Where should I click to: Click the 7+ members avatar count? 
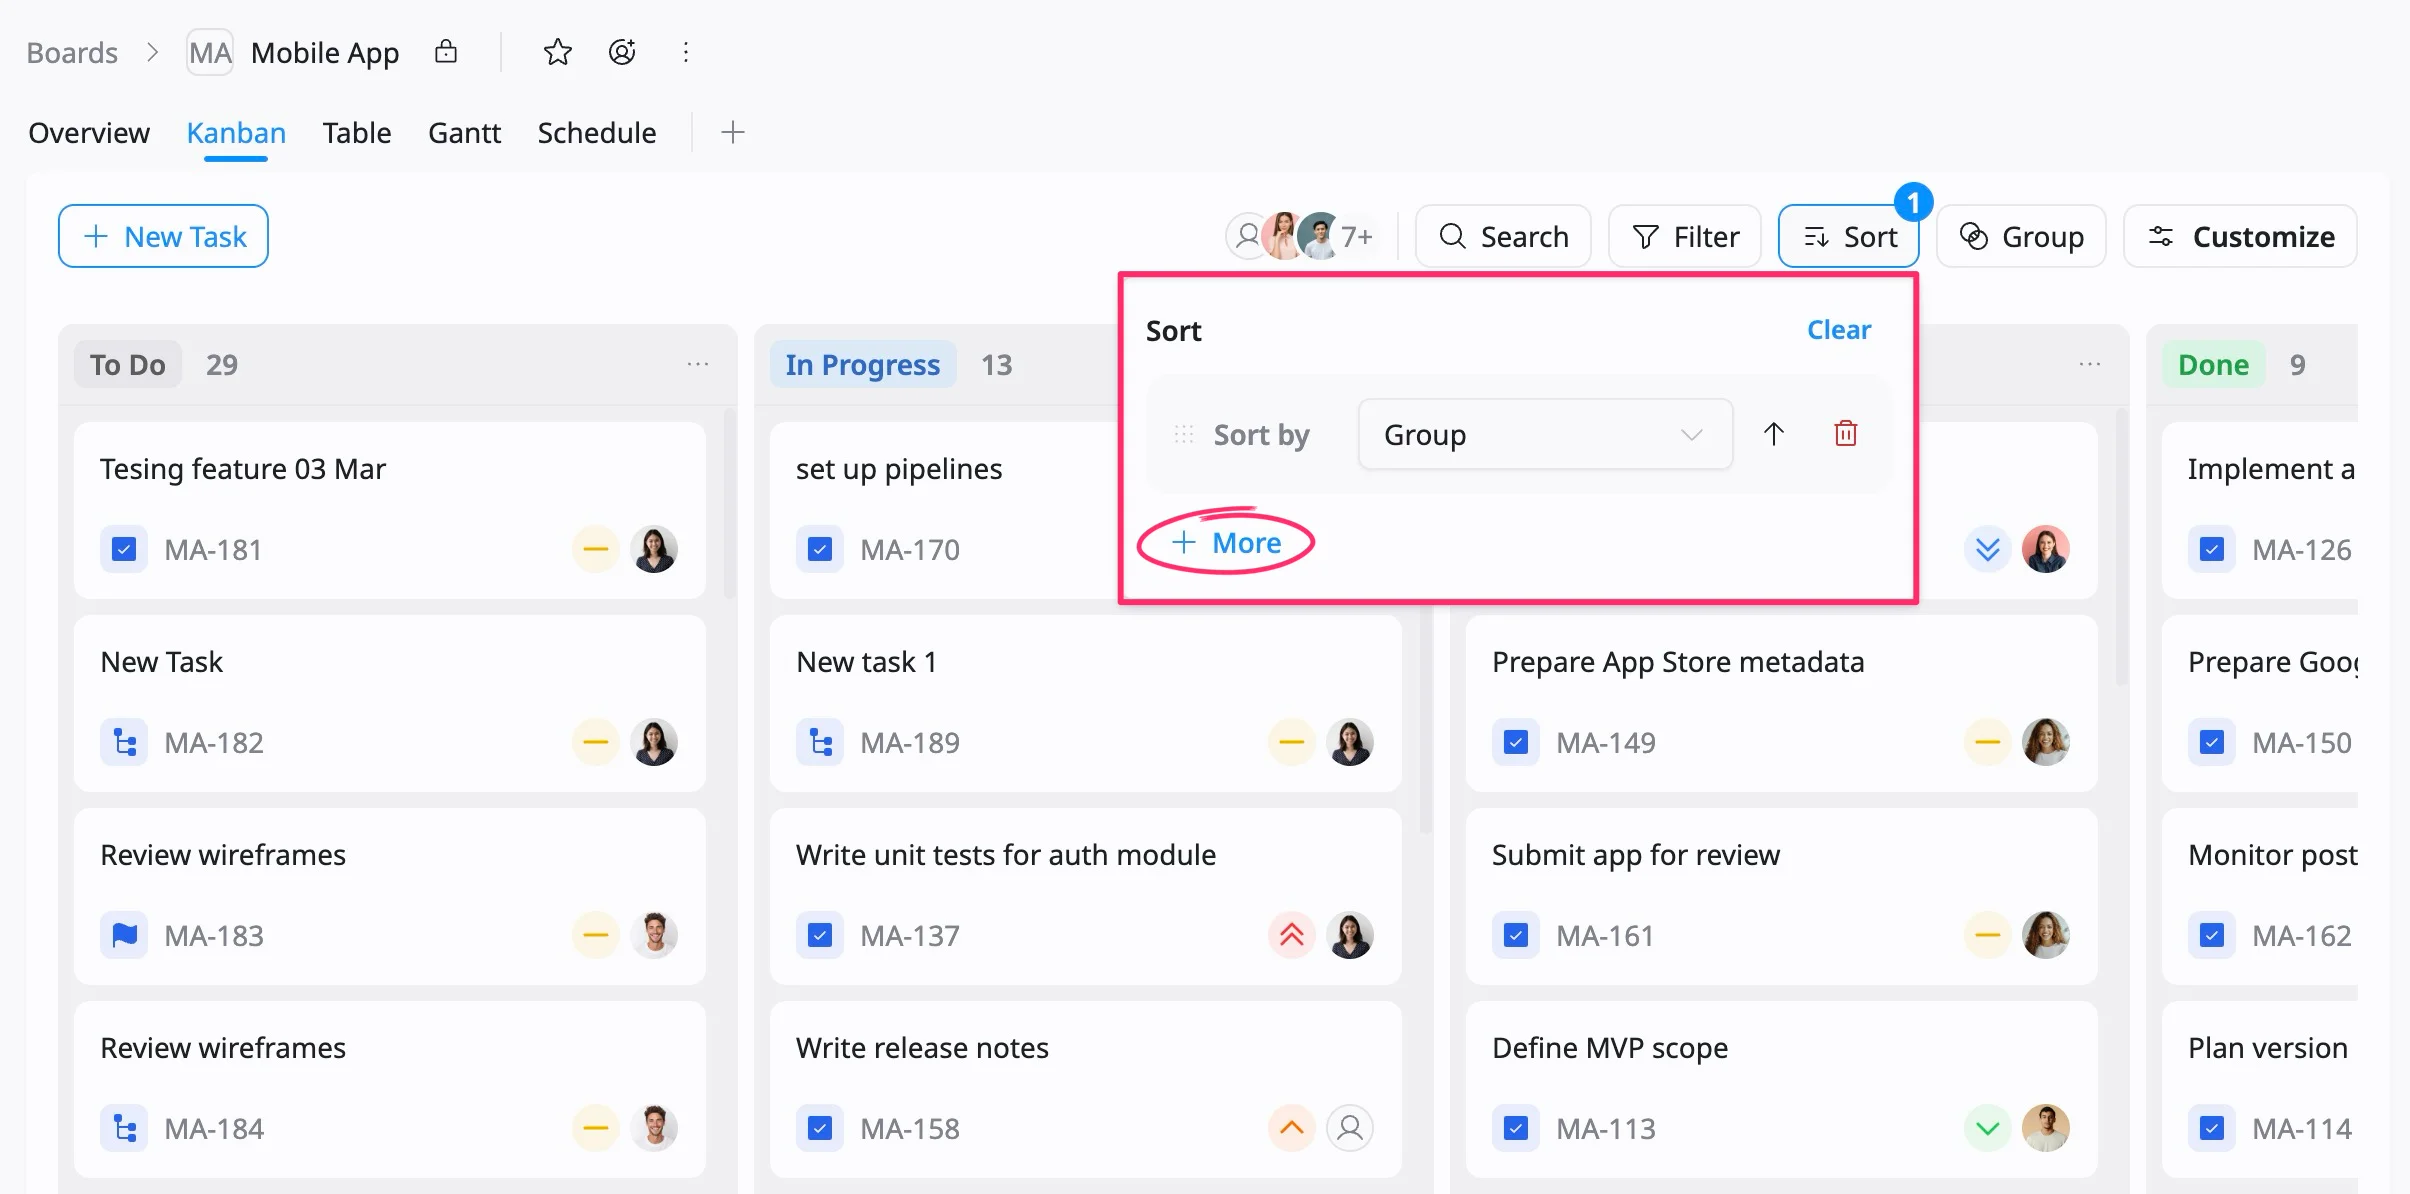point(1357,236)
